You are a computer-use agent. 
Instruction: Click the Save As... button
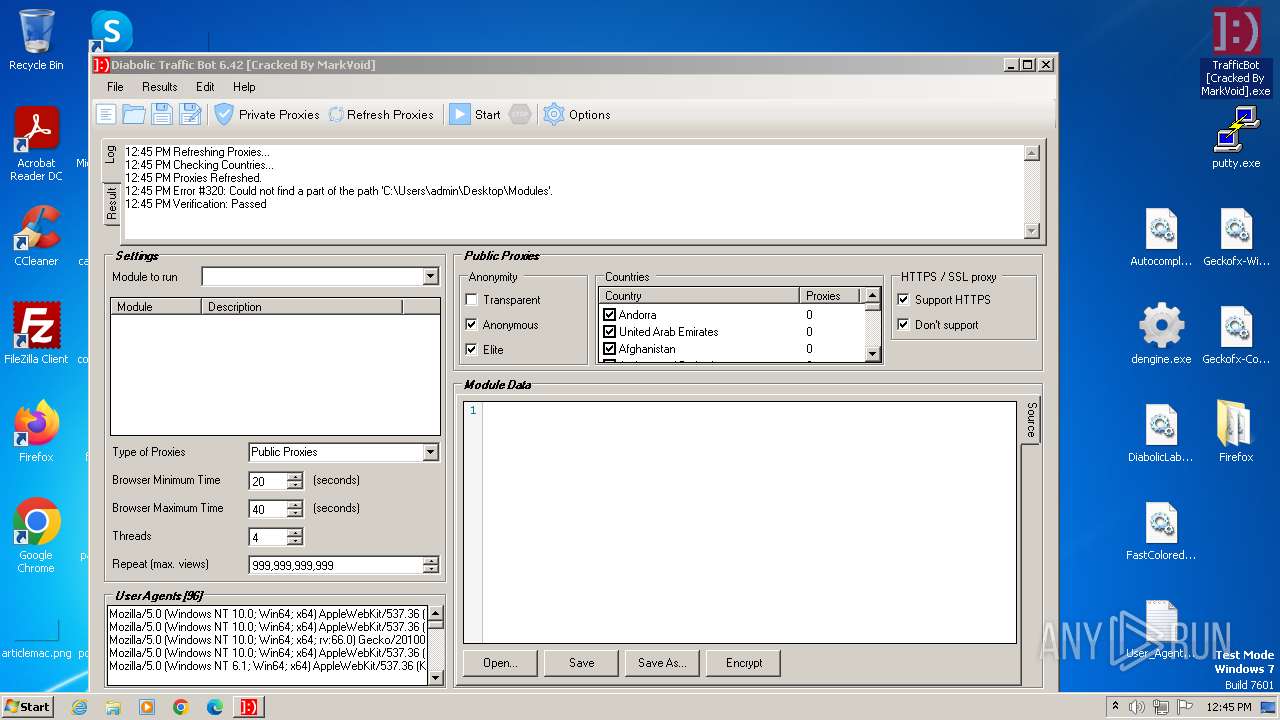(x=662, y=662)
